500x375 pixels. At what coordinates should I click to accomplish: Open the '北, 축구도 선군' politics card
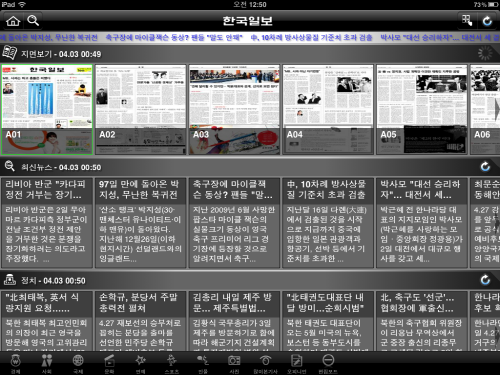tap(422, 321)
